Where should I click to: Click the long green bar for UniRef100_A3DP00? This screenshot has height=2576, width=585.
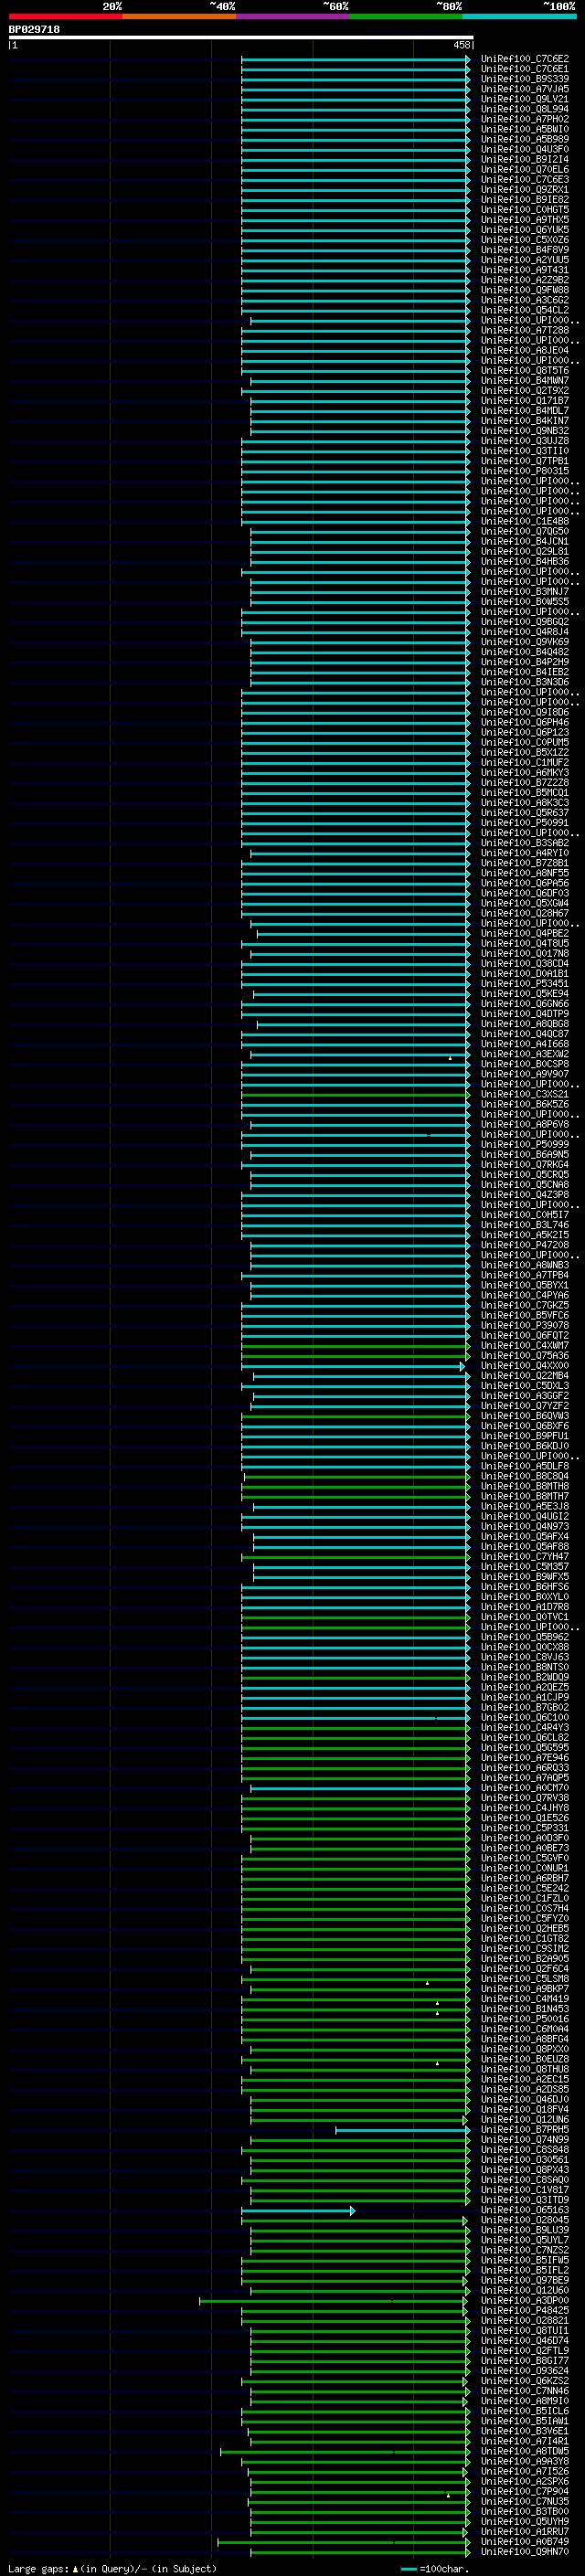(x=333, y=2301)
